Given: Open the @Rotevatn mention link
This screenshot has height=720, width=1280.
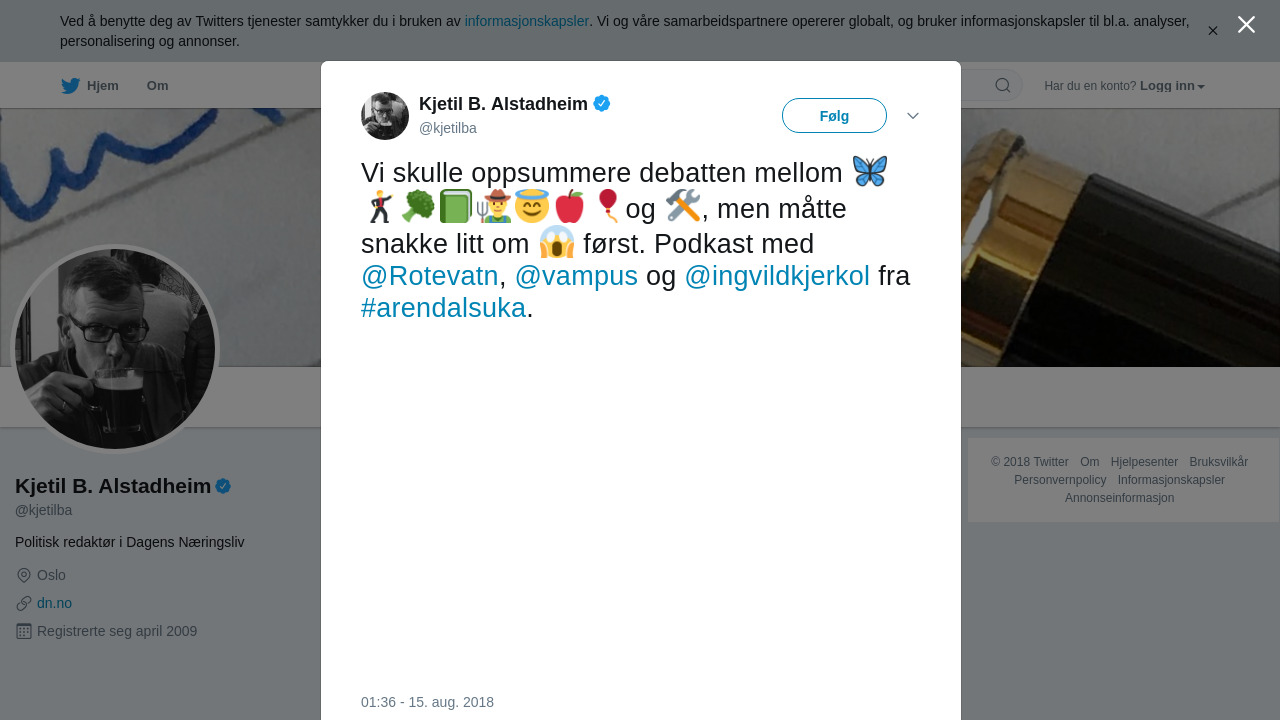Looking at the screenshot, I should pos(430,276).
